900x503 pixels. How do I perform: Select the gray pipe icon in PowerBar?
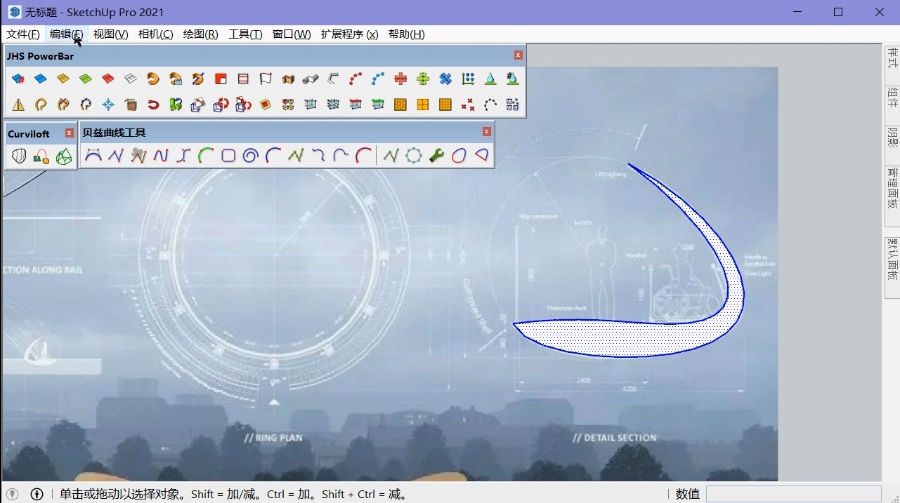[x=310, y=79]
